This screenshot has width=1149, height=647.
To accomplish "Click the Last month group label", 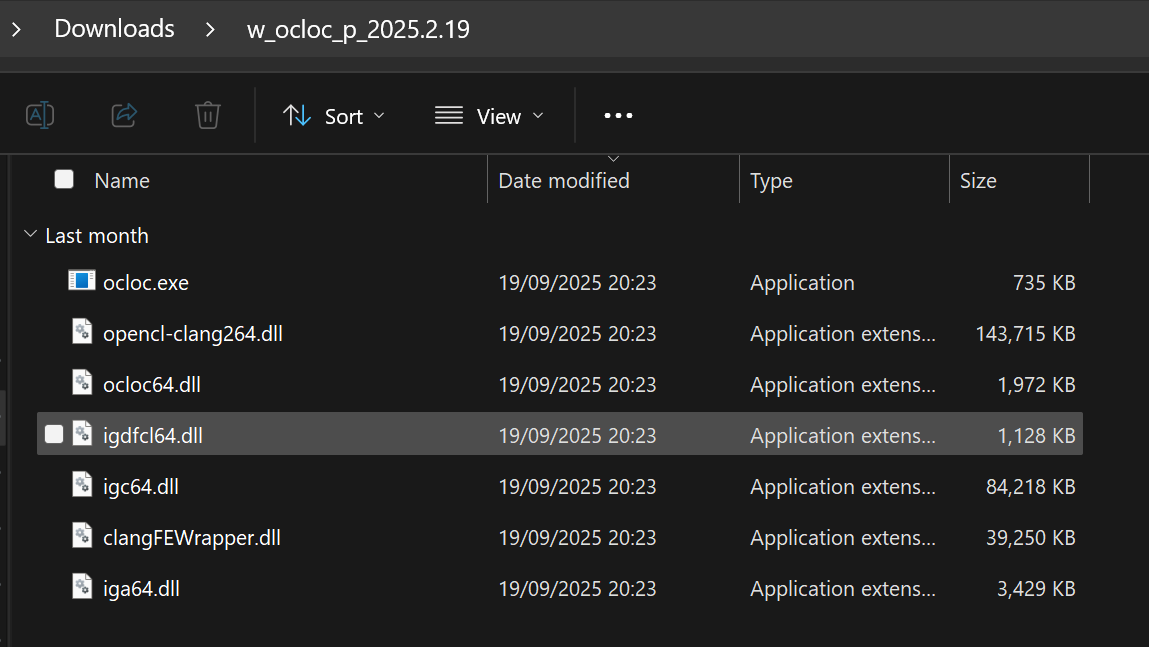I will point(97,236).
